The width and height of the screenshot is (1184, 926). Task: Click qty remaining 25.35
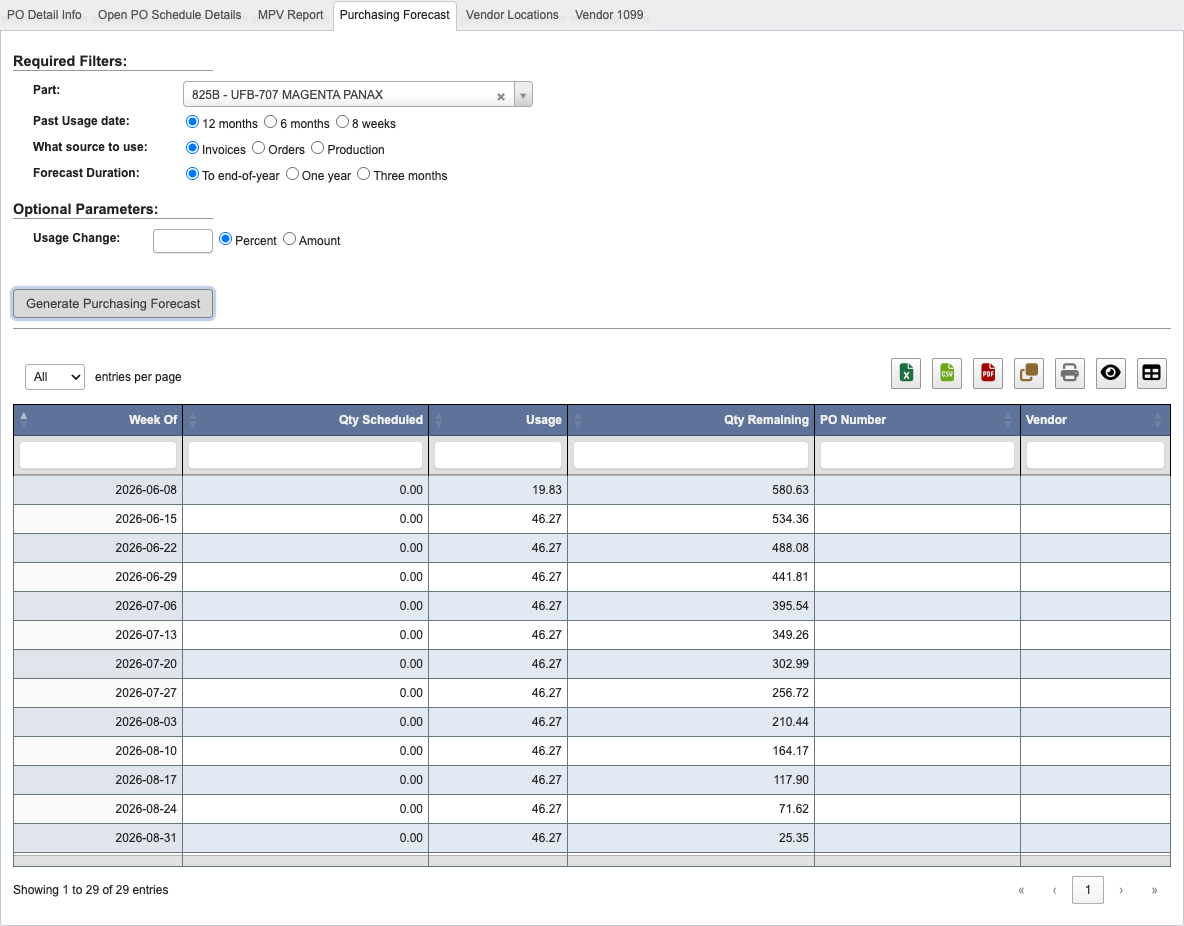[691, 838]
